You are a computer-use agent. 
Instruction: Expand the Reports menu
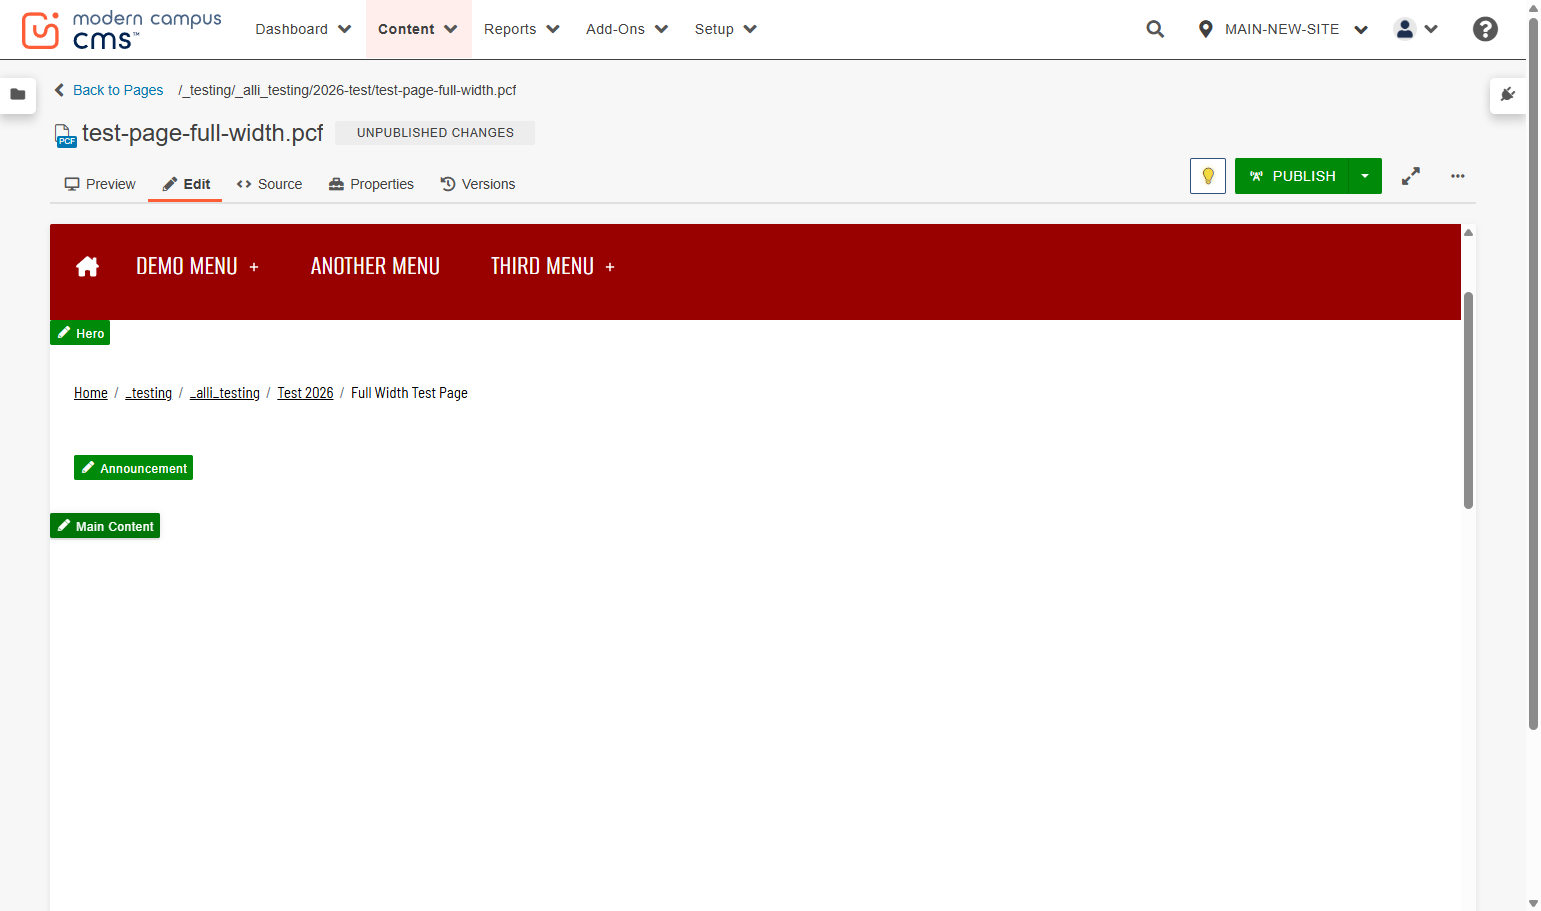522,29
